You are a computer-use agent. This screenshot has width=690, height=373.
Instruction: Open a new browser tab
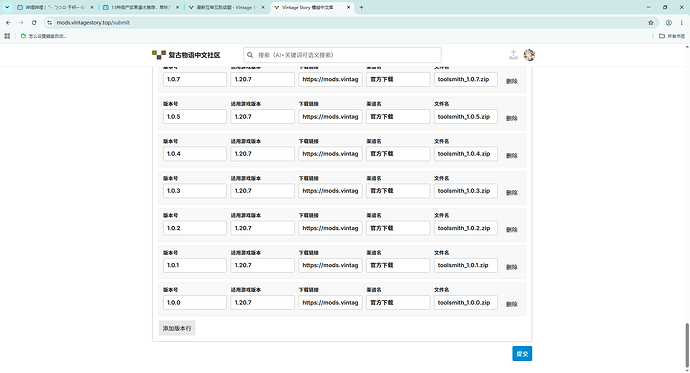coord(361,7)
